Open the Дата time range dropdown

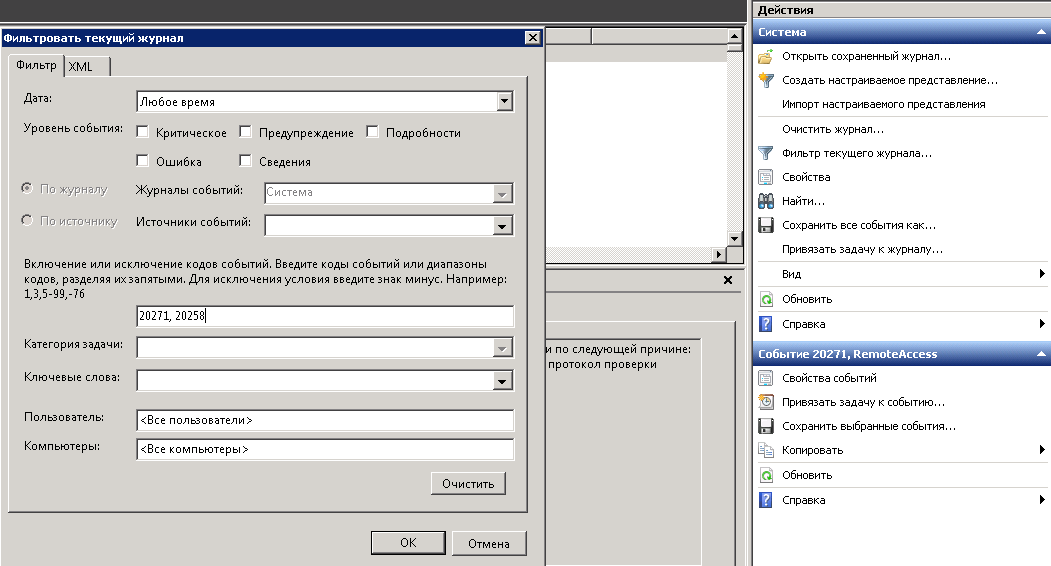coord(504,101)
